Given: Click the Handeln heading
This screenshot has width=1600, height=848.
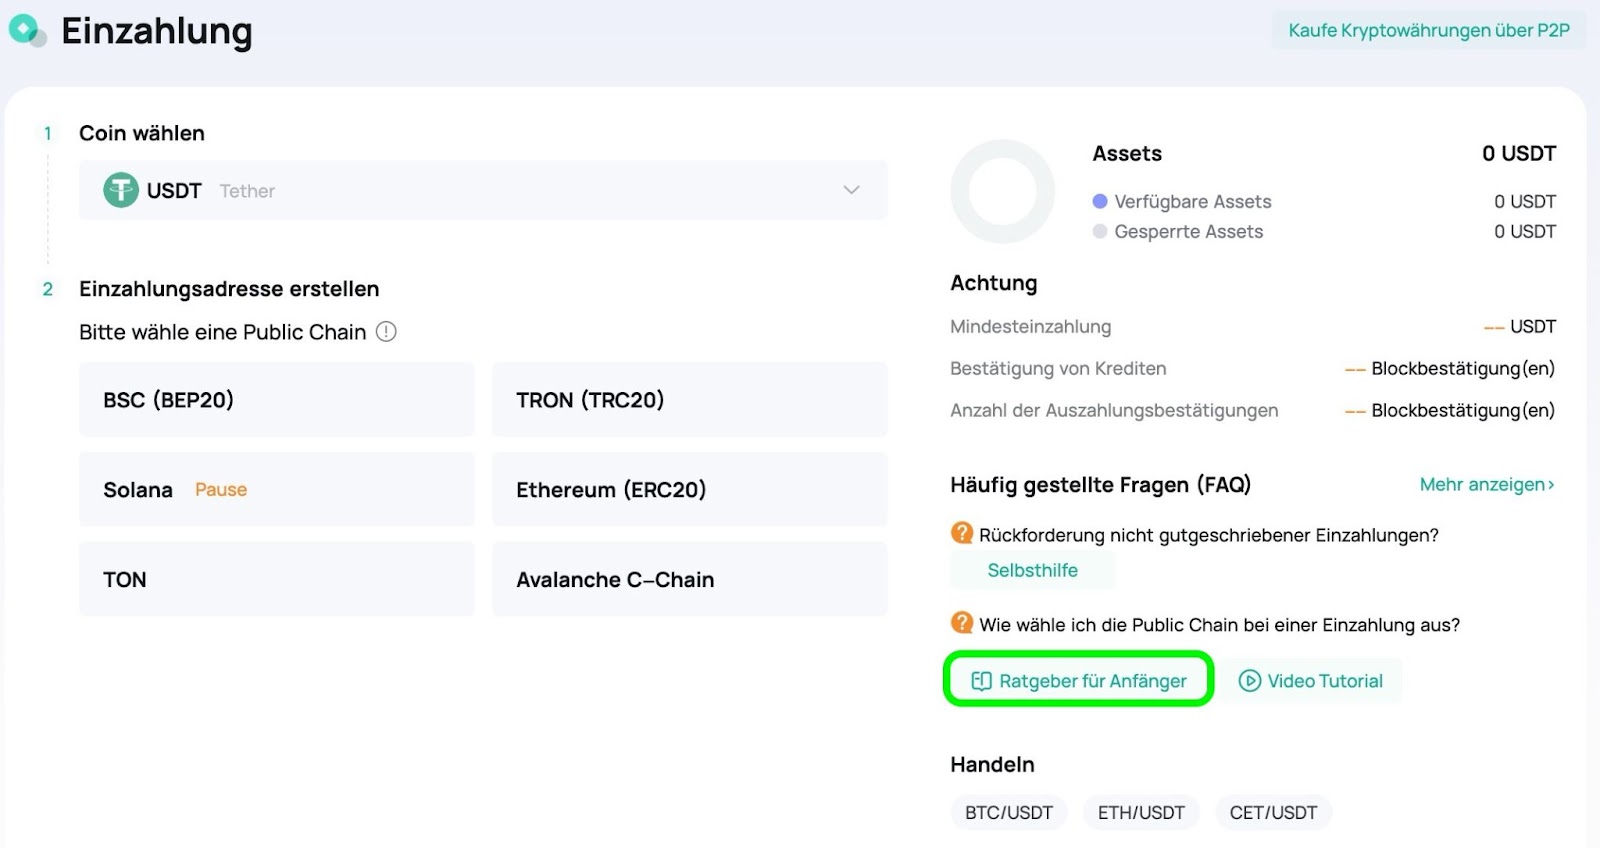Looking at the screenshot, I should tap(992, 765).
